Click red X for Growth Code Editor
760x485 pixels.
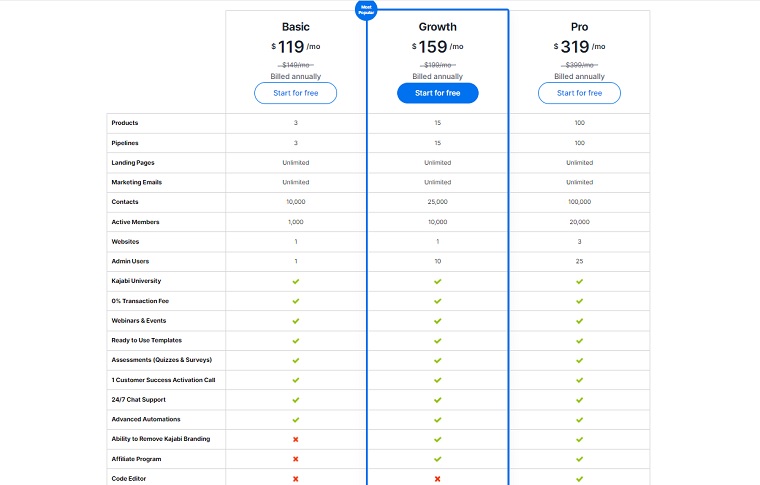pyautogui.click(x=437, y=479)
